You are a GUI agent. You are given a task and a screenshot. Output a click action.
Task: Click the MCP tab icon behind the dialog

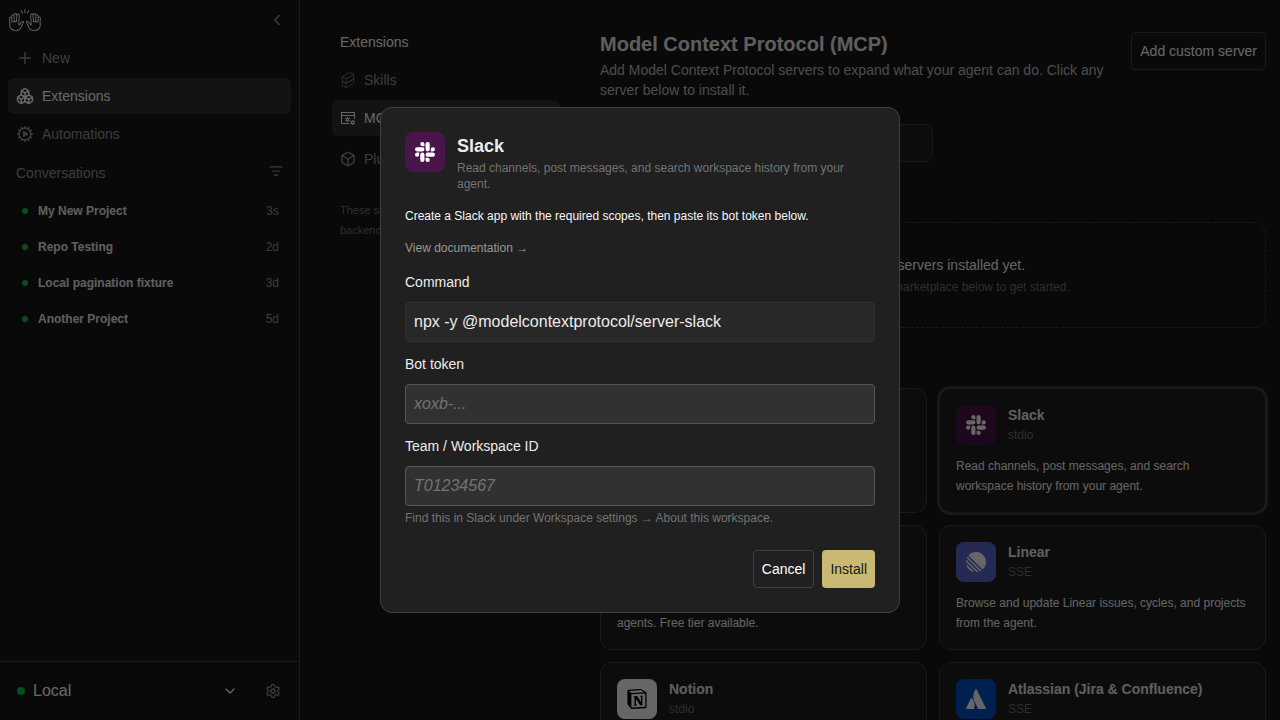(348, 118)
